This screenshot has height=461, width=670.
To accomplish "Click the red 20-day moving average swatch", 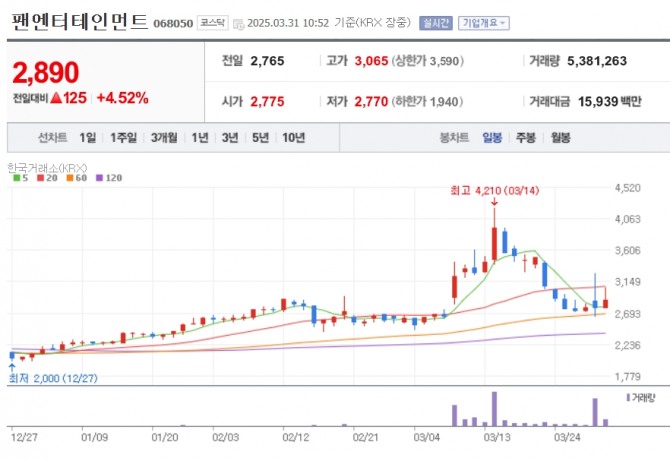I will pos(41,178).
